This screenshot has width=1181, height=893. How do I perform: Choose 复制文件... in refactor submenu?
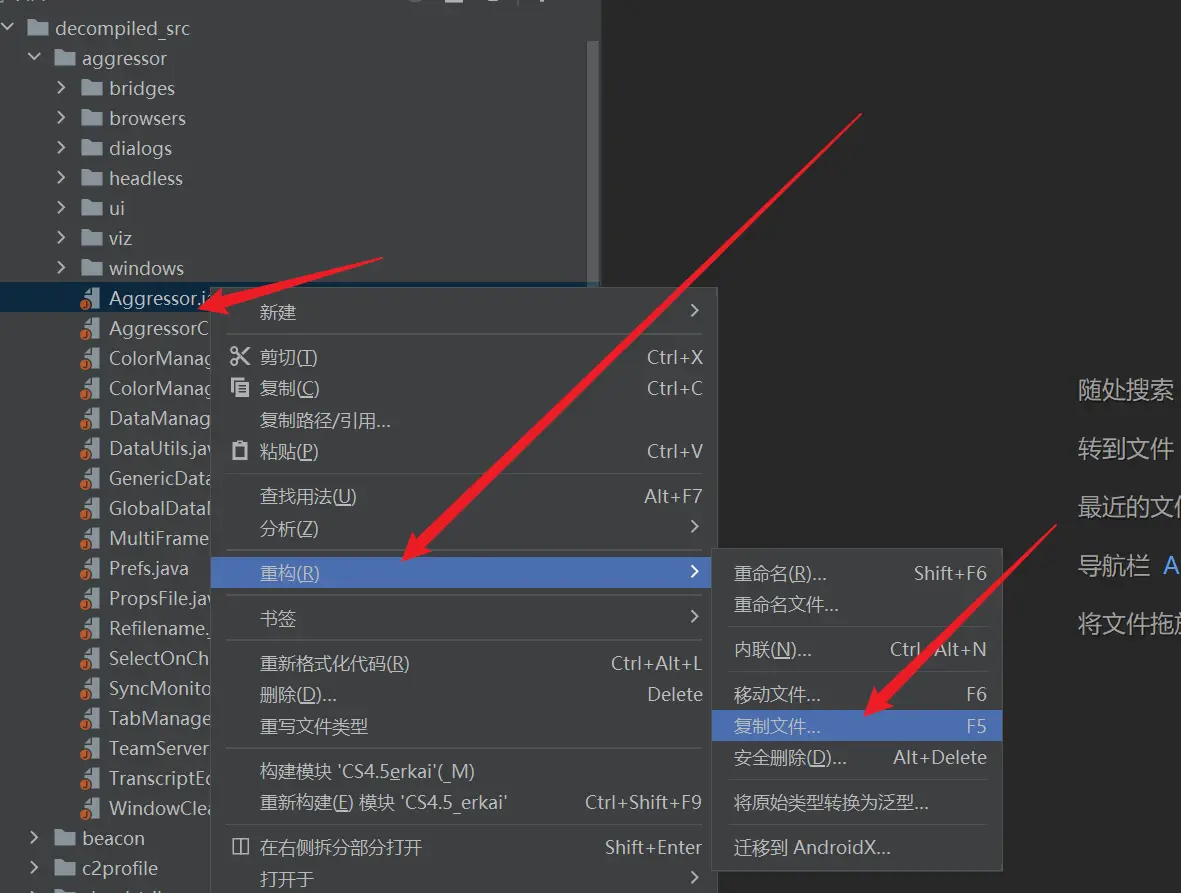pos(777,726)
